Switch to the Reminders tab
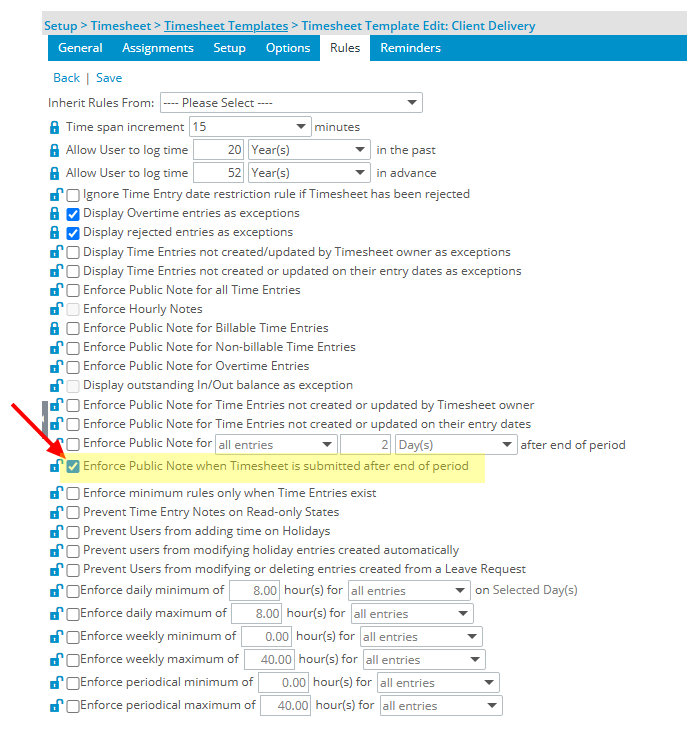Image resolution: width=699 pixels, height=755 pixels. [x=411, y=48]
